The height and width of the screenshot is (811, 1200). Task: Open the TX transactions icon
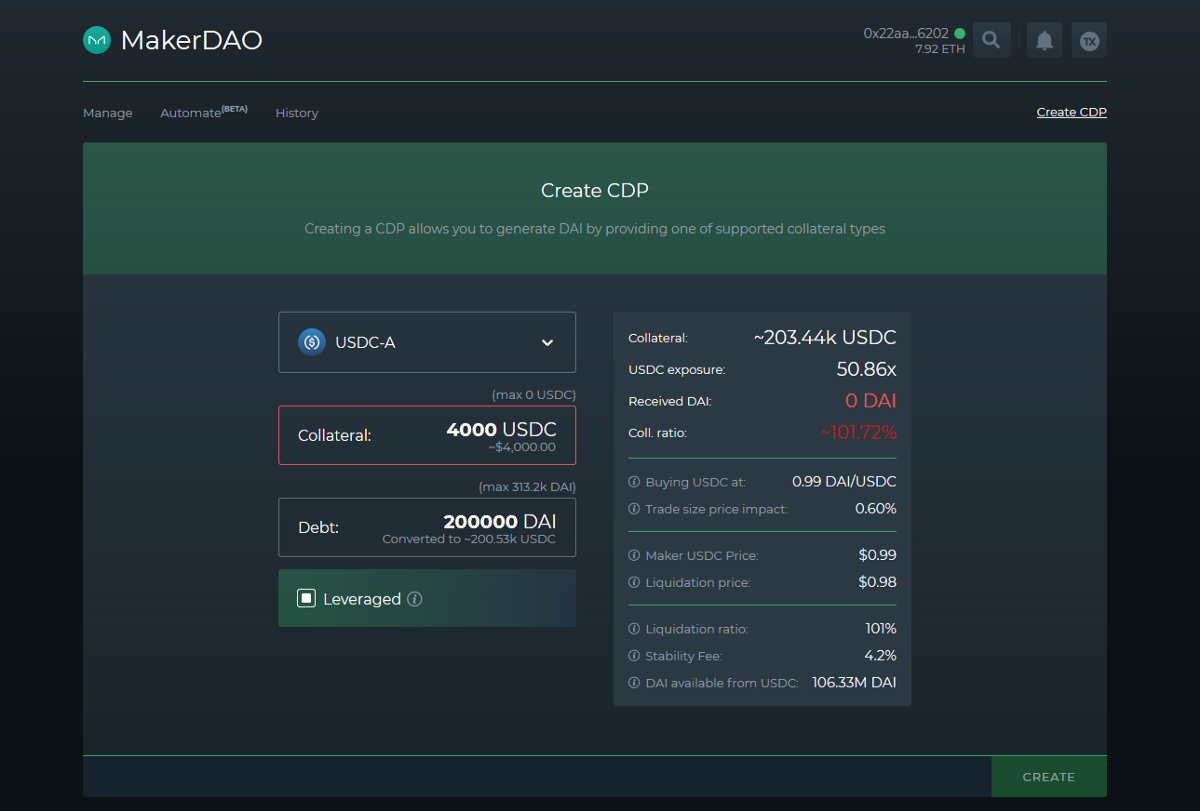pyautogui.click(x=1089, y=40)
